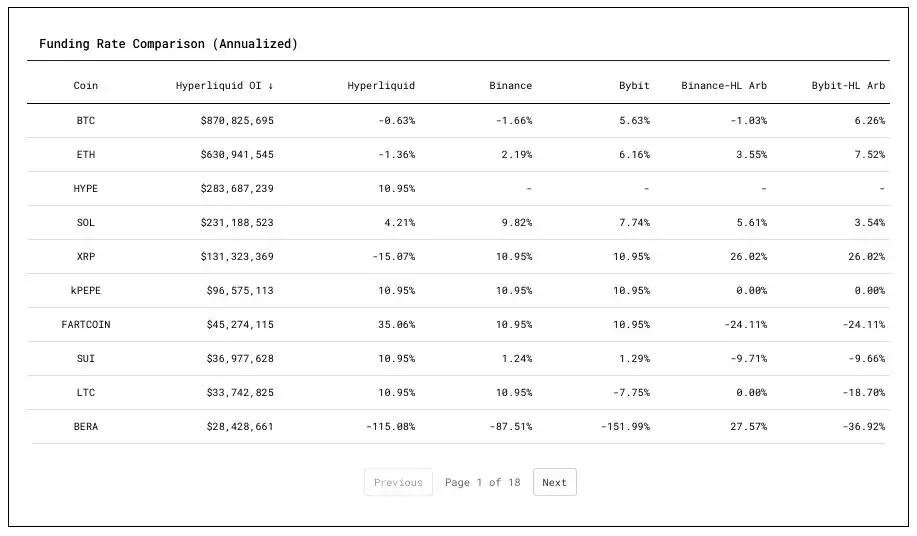Viewport: 917px width, 536px height.
Task: Select the SOL coin row
Action: pos(86,223)
